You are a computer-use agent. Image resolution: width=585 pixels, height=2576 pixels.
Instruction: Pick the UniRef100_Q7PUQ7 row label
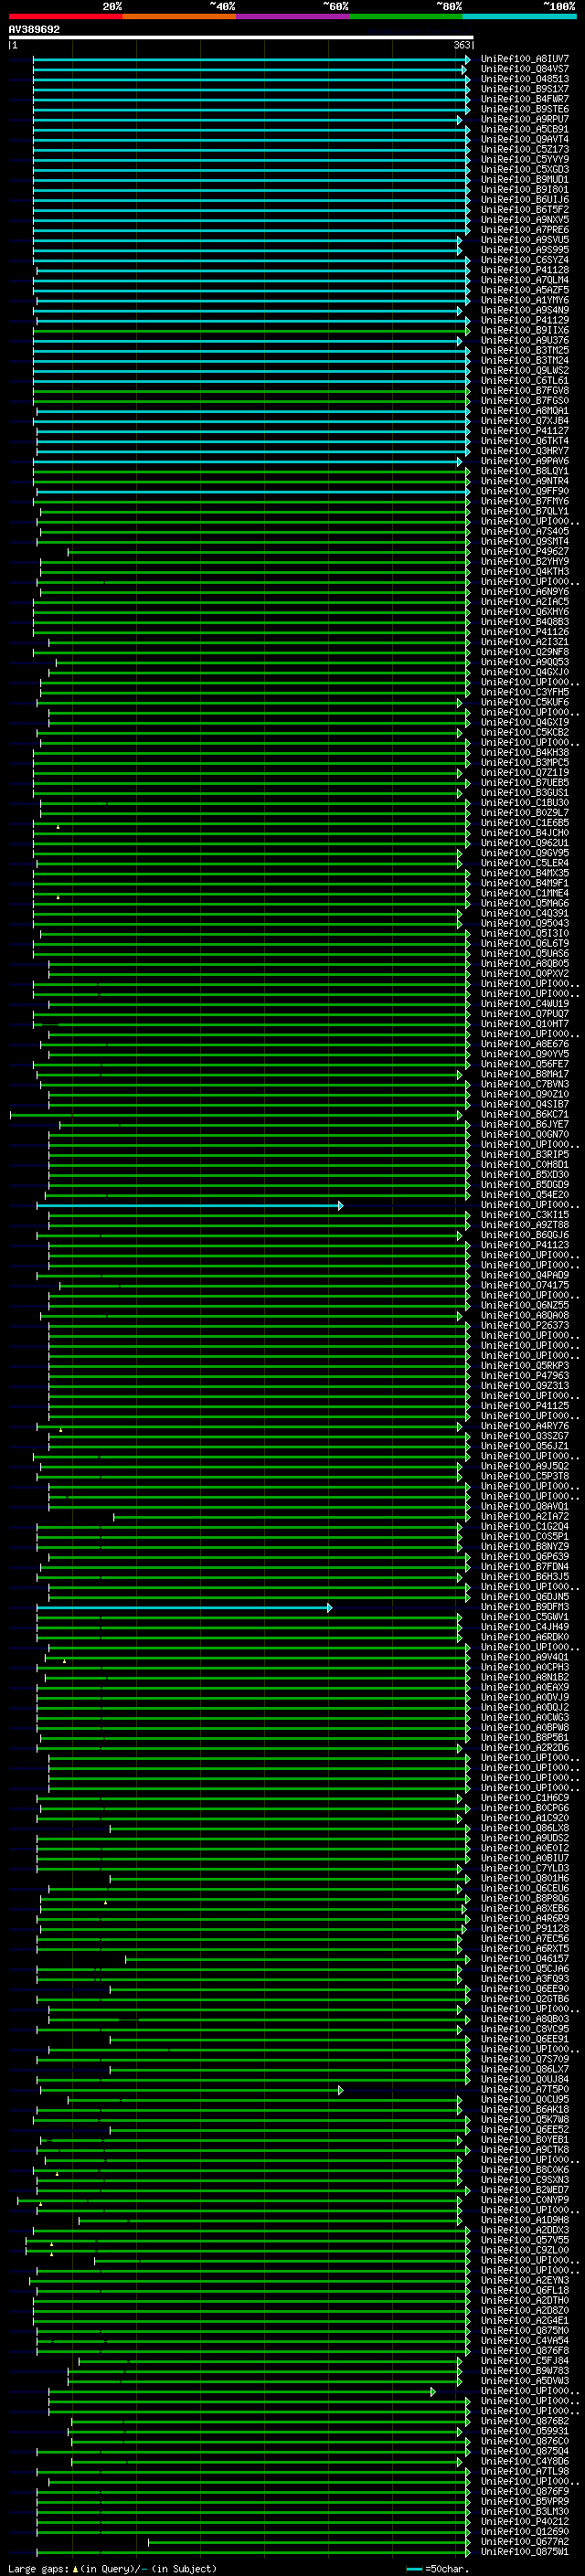pyautogui.click(x=525, y=1014)
